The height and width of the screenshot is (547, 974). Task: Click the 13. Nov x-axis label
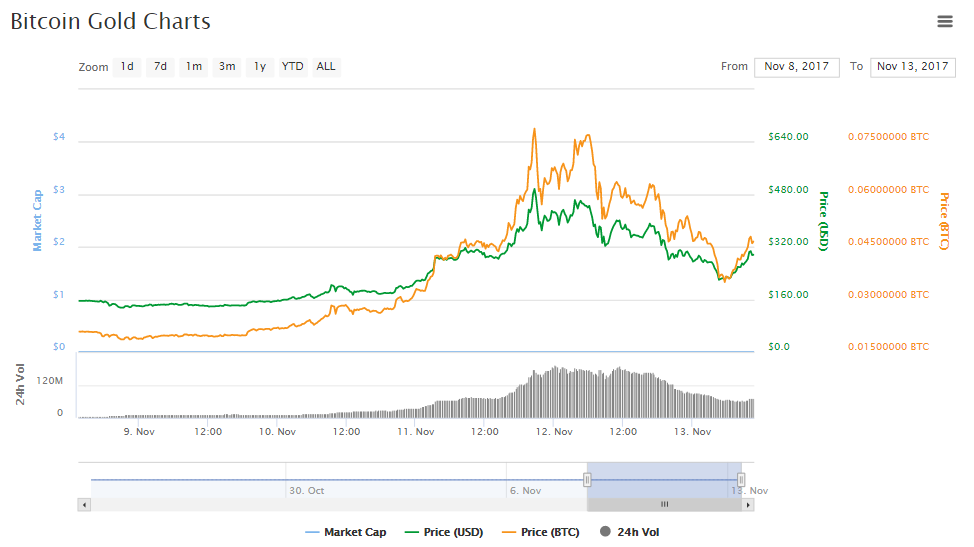click(693, 432)
